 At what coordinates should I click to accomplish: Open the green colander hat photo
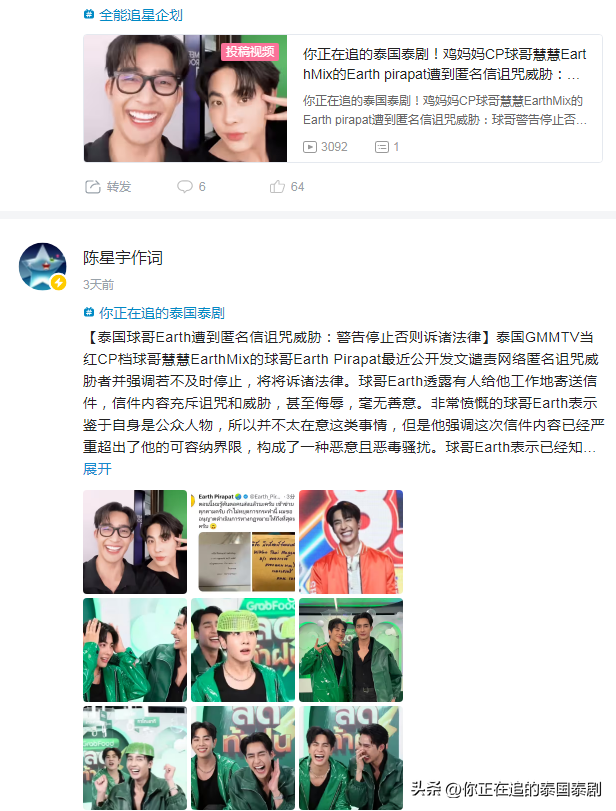[x=243, y=650]
